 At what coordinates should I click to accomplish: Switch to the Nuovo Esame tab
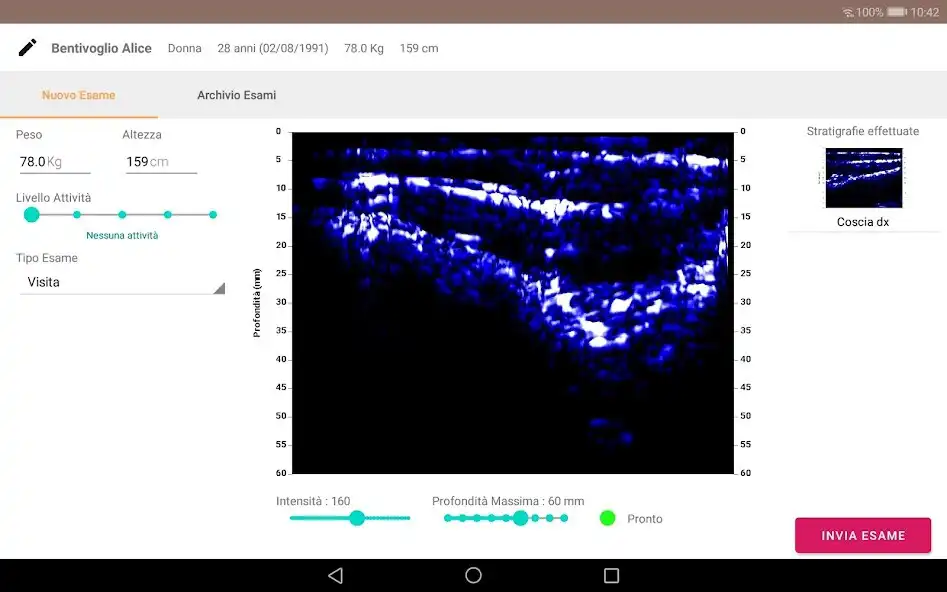click(78, 95)
